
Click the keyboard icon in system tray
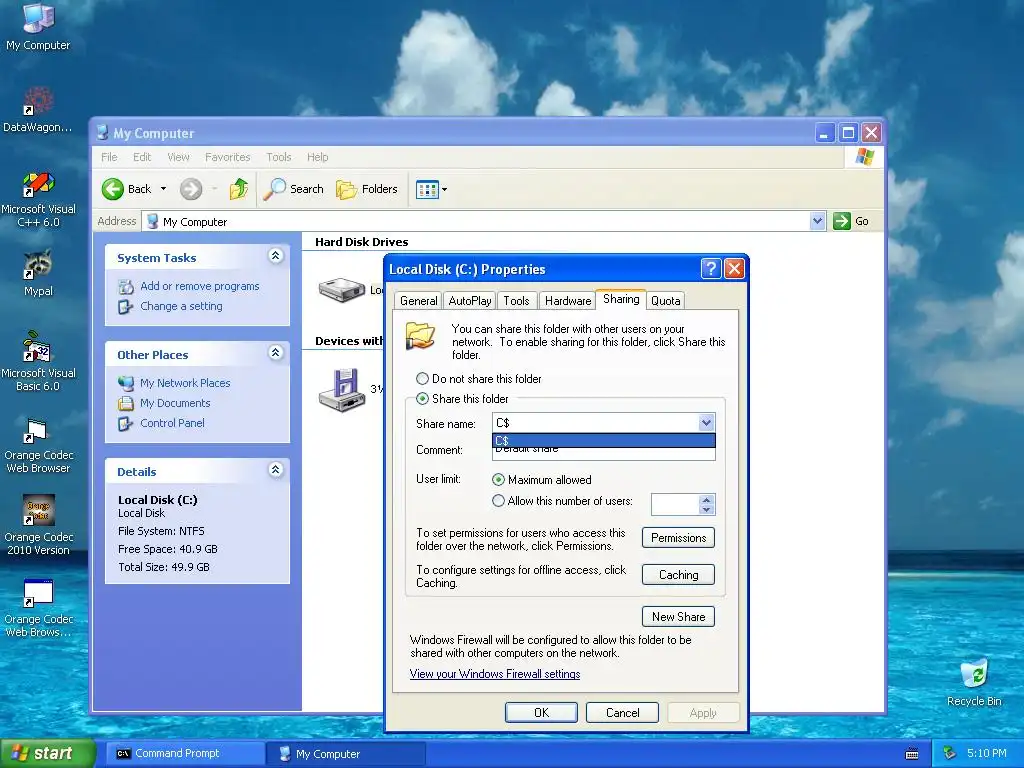[x=912, y=754]
